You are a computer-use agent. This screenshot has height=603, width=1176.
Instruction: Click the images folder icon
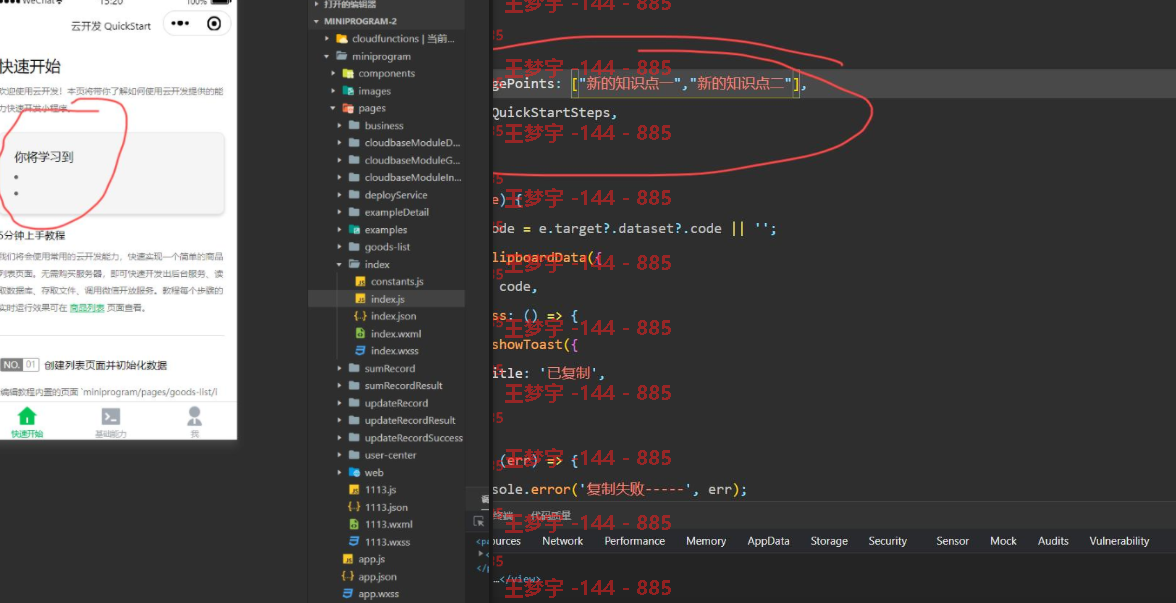click(348, 91)
